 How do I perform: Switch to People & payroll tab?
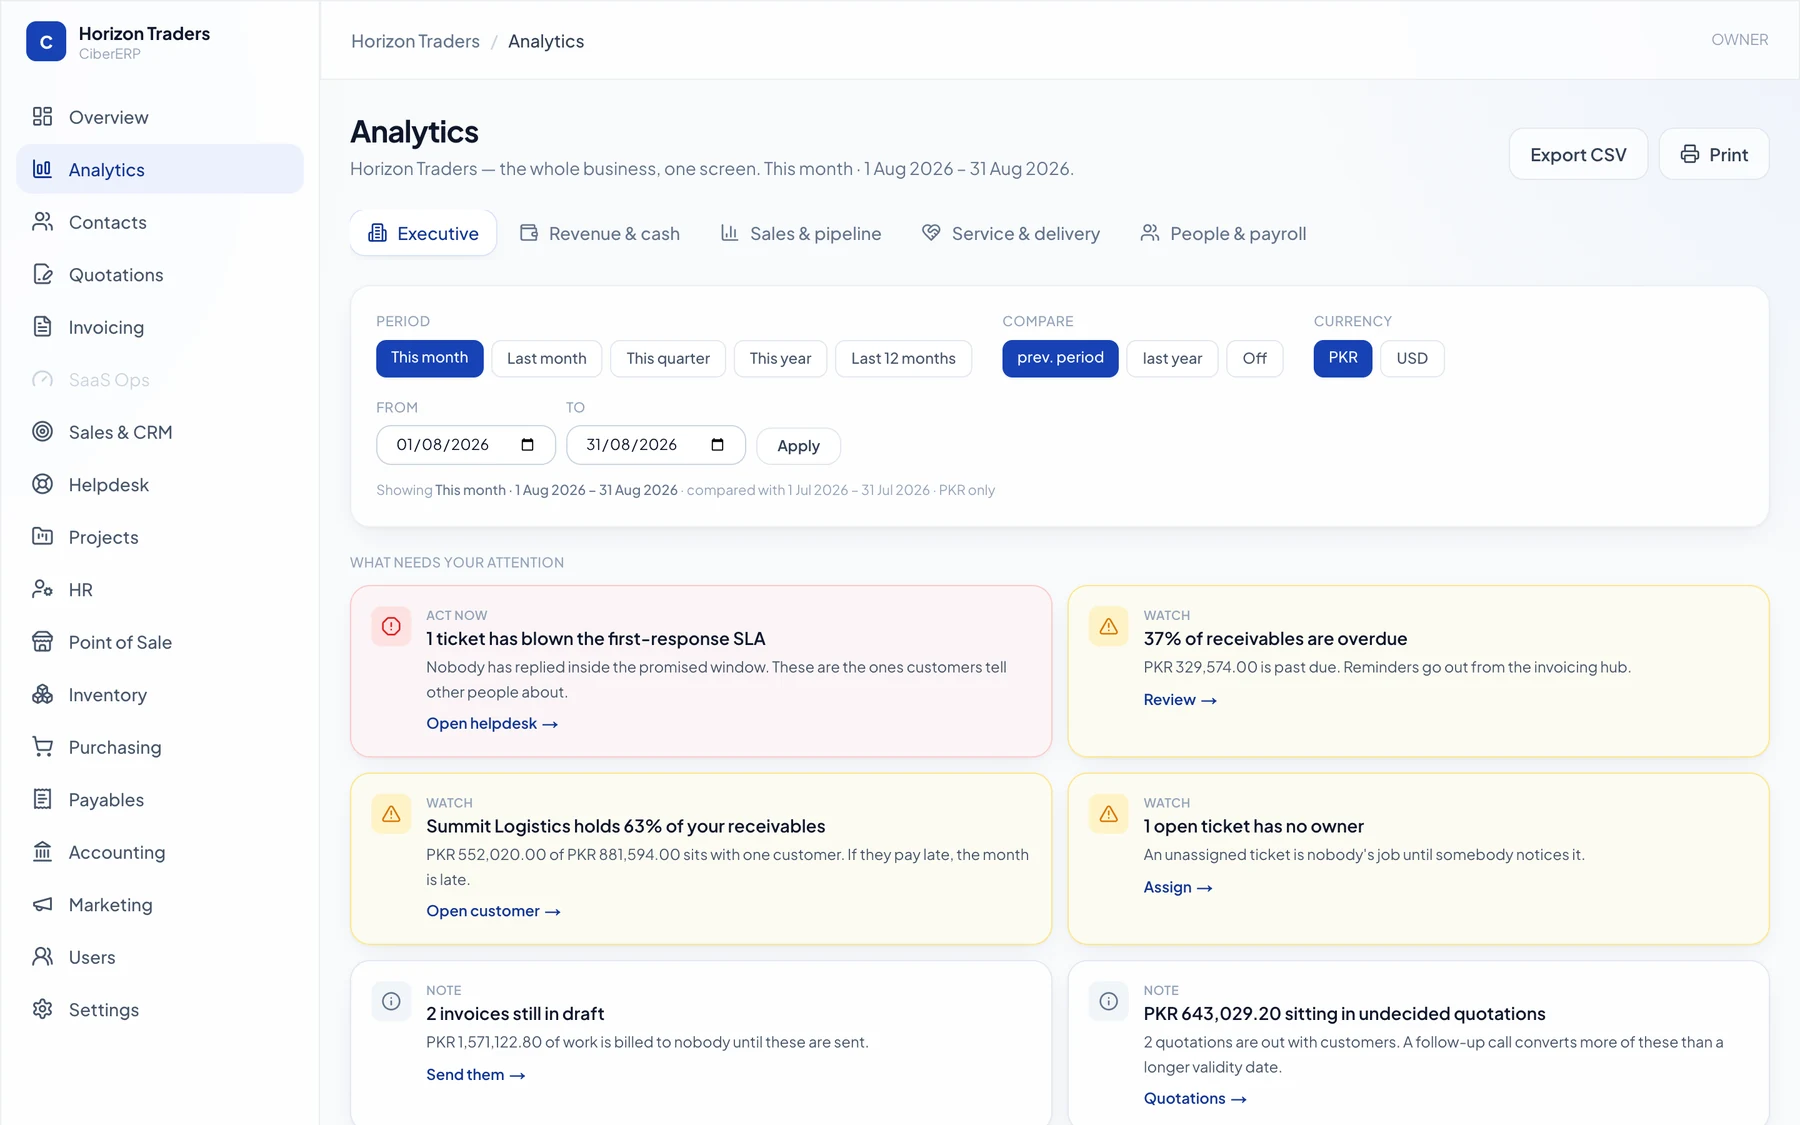[1223, 233]
